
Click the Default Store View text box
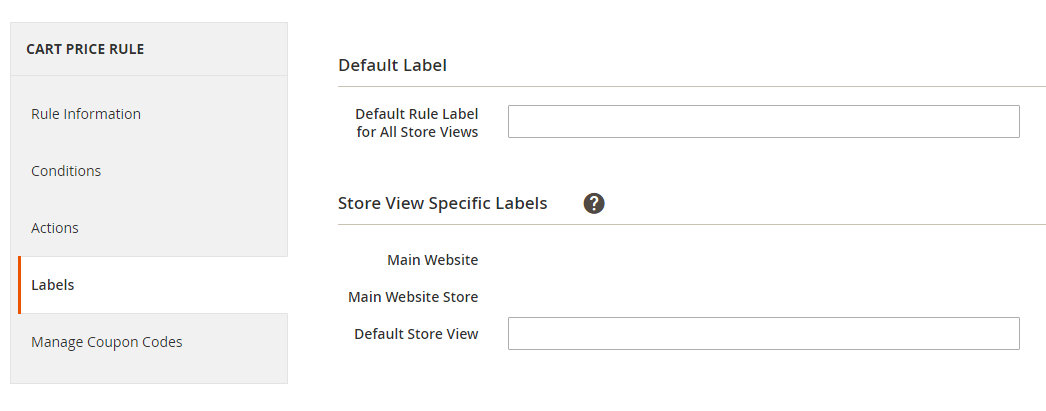point(763,334)
